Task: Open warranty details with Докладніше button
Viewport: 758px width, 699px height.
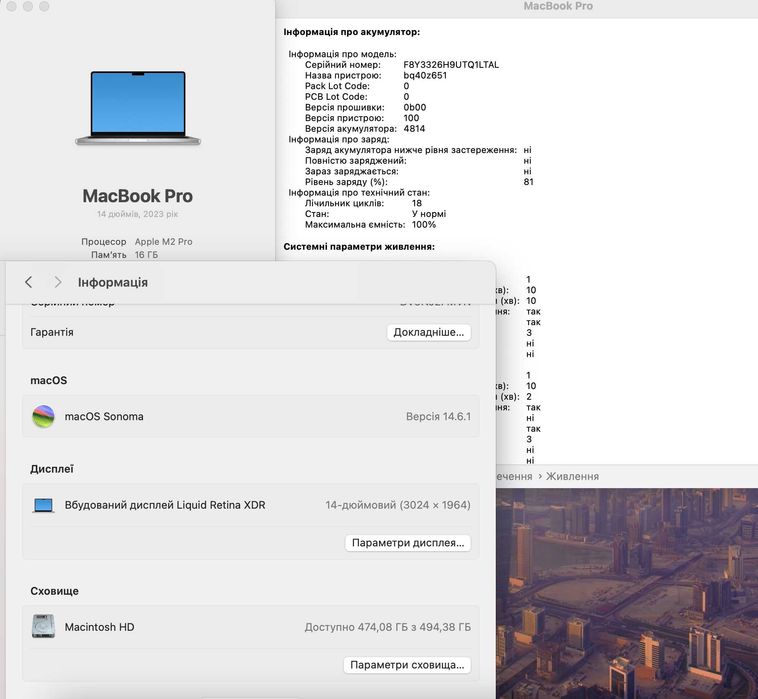Action: pos(429,332)
